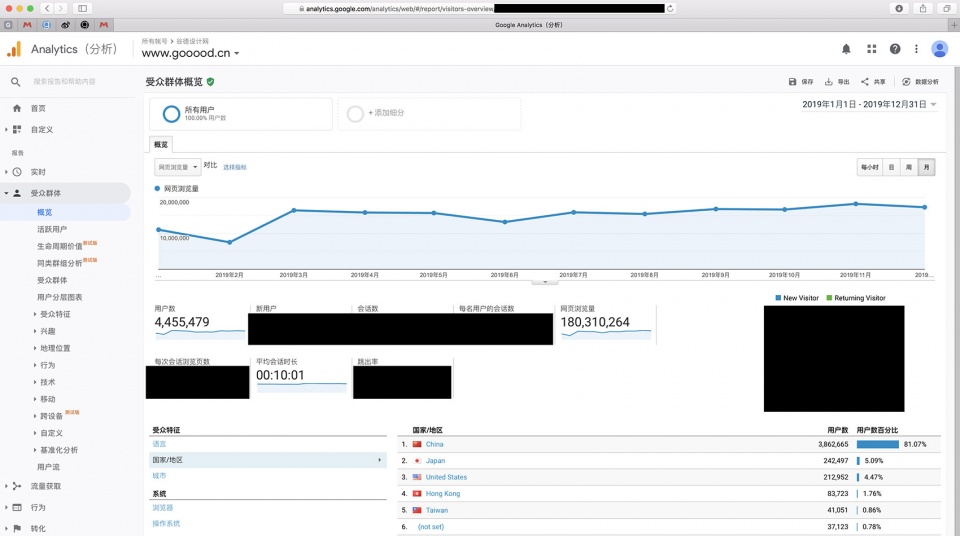The height and width of the screenshot is (536, 960).
Task: Select the 国家/地区 row in 受众特征
Action: pyautogui.click(x=268, y=460)
